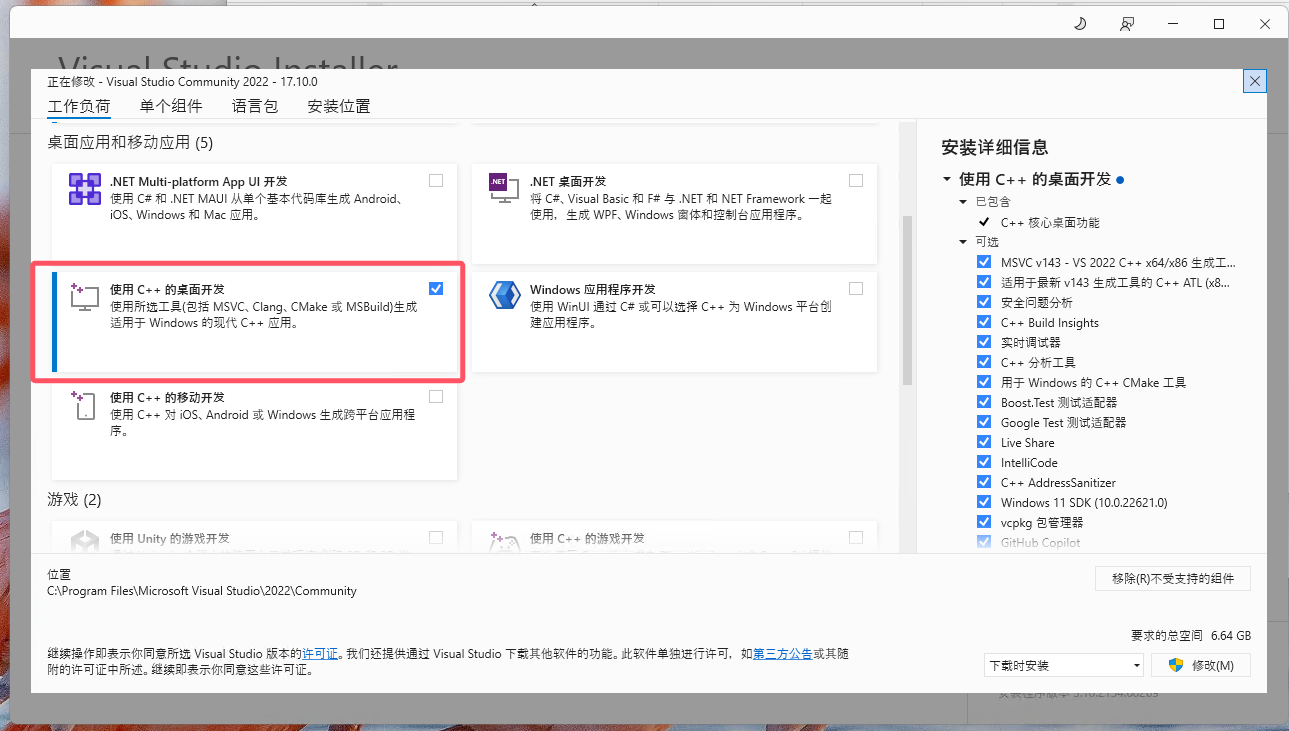Click the 修改(M) button
The height and width of the screenshot is (731, 1289).
(1201, 665)
